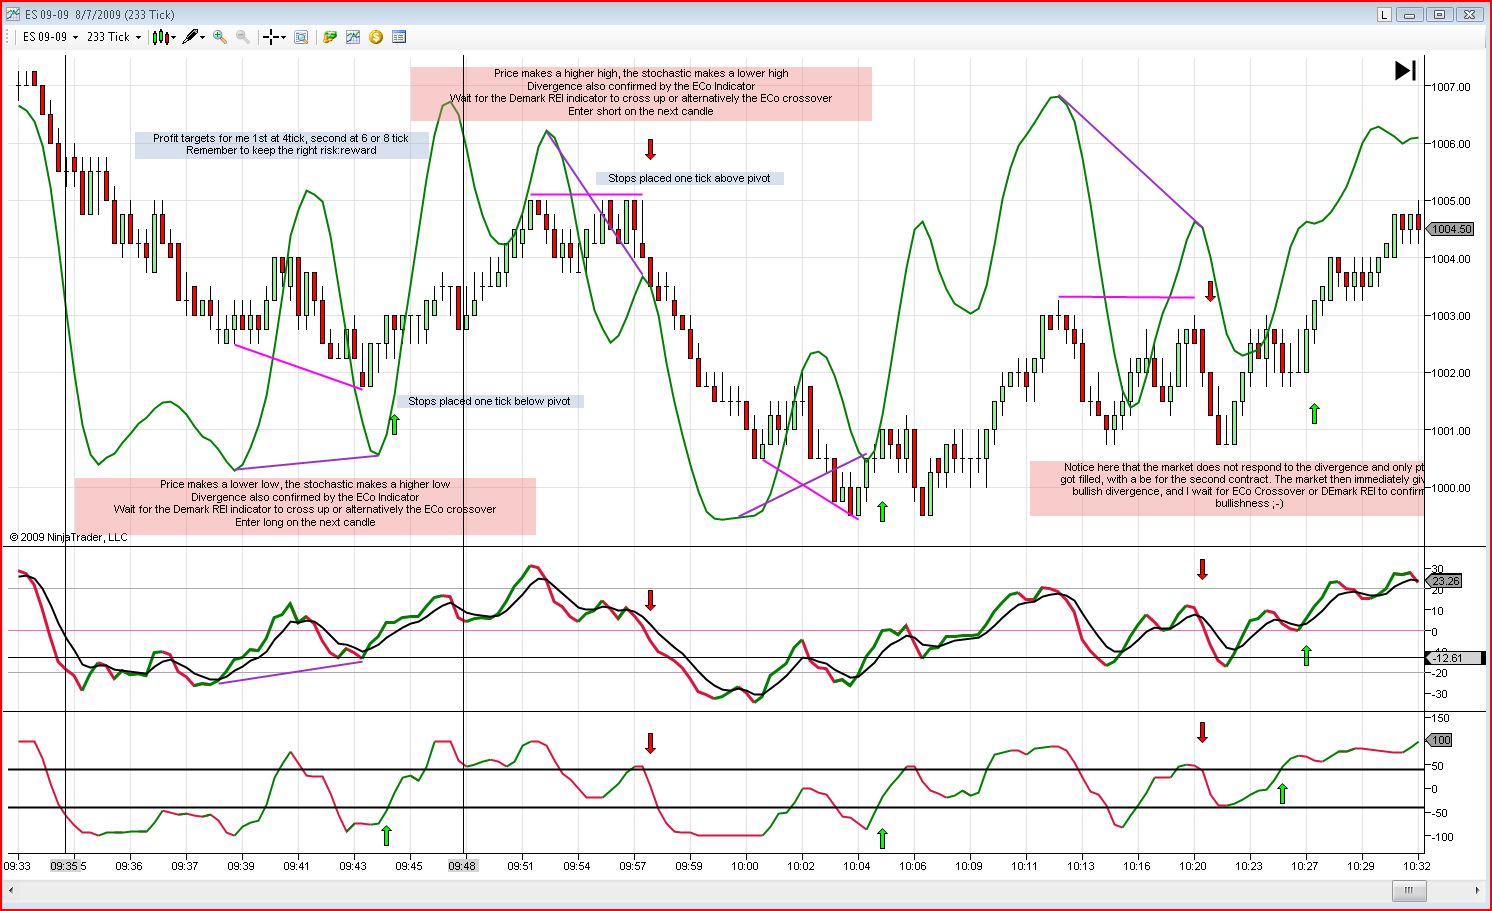Select the 'Price makes a higher high' annotation
The image size is (1492, 911).
tap(641, 93)
